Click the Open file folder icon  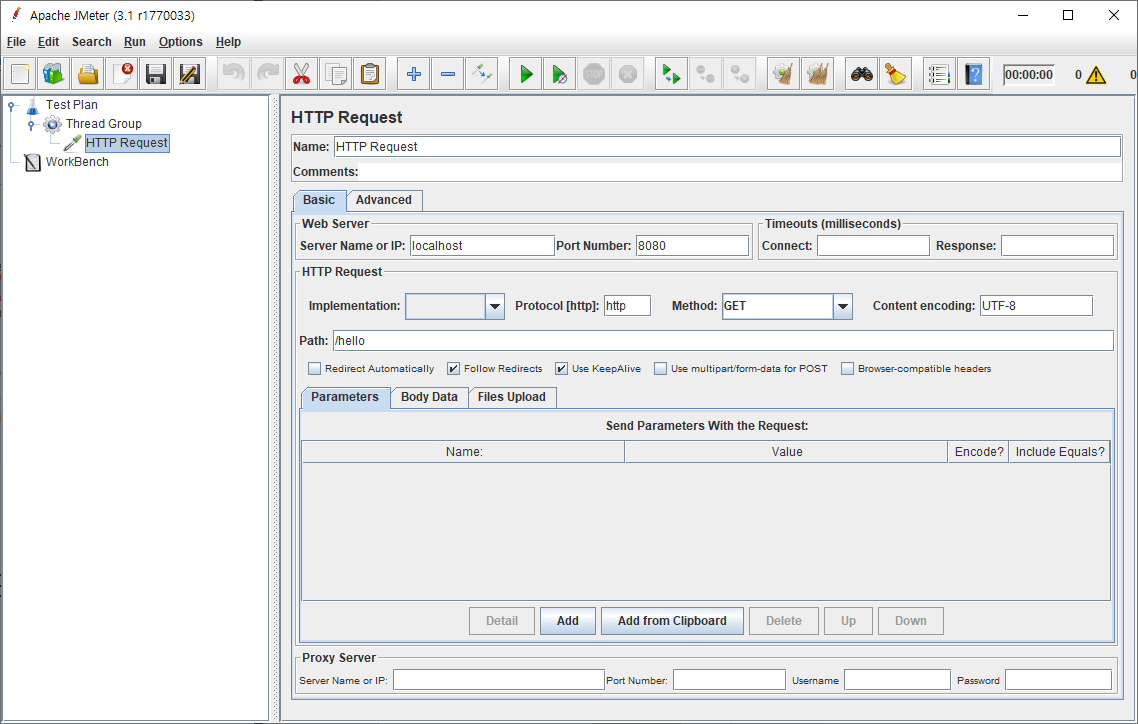coord(88,74)
